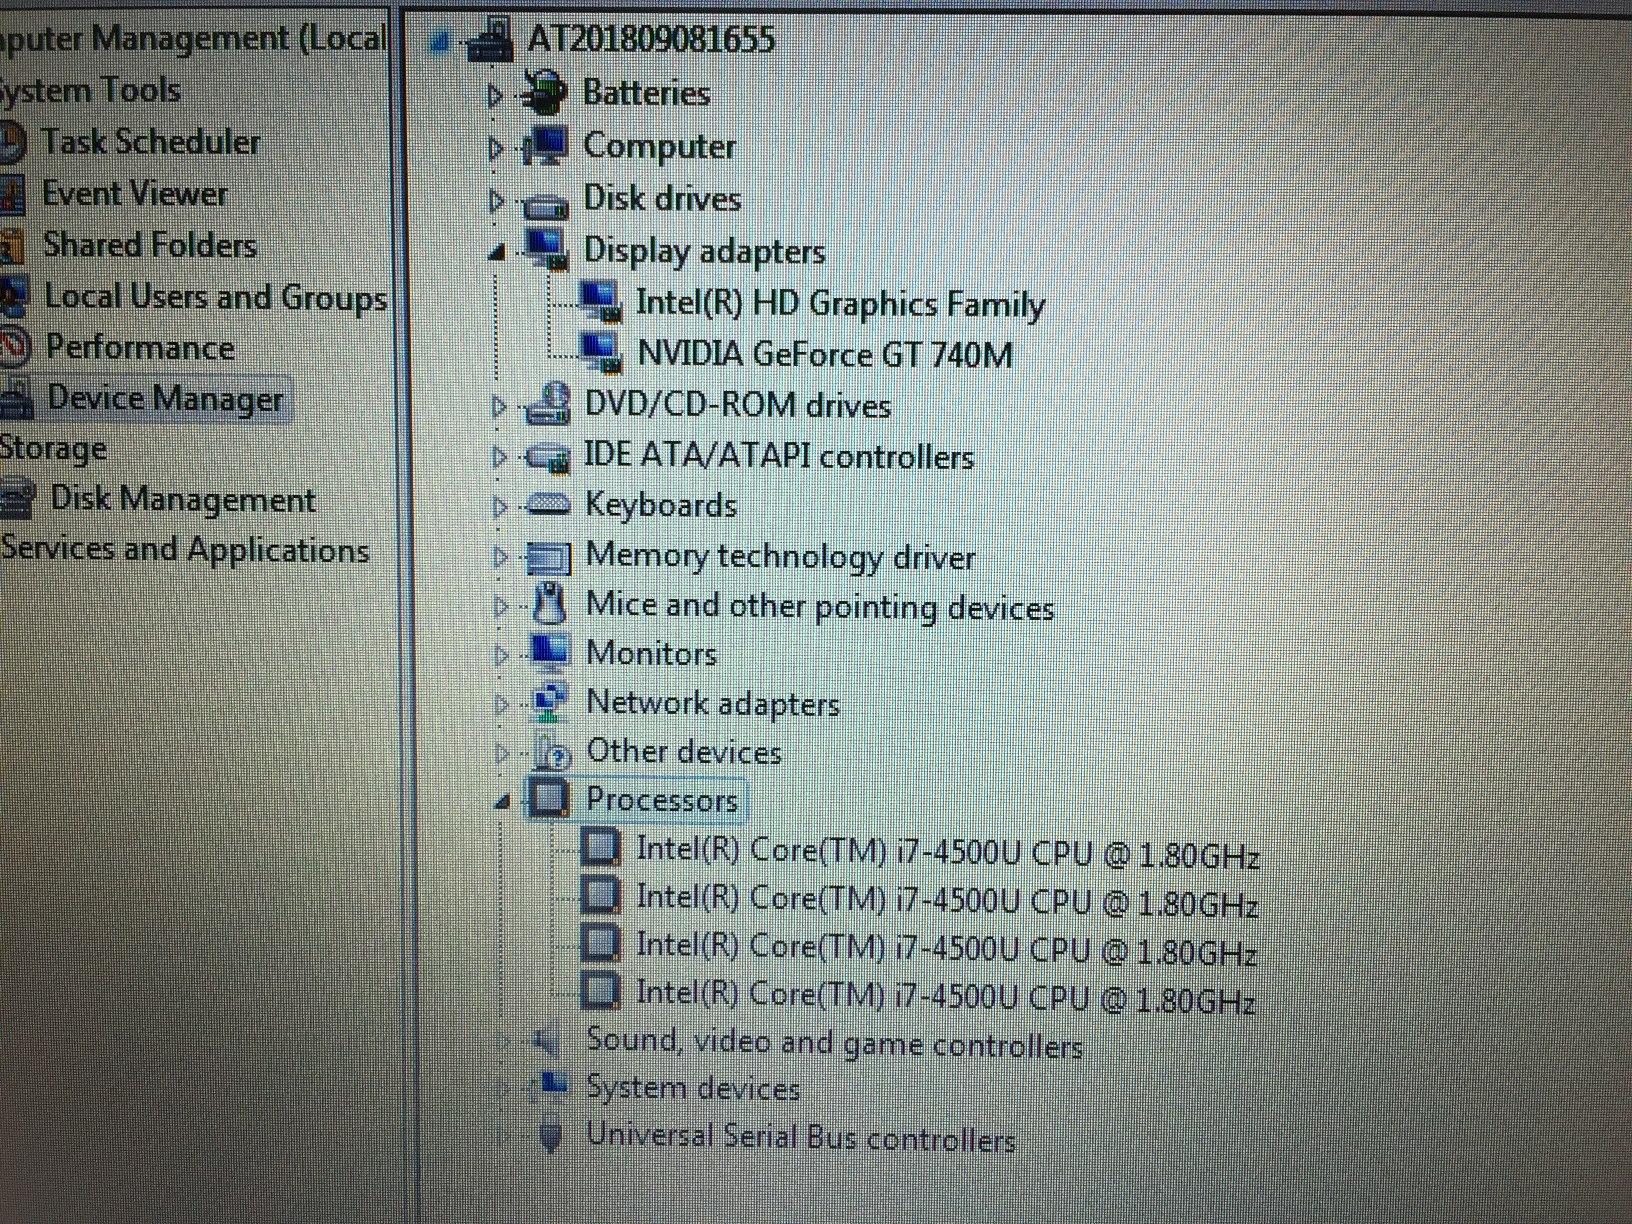The width and height of the screenshot is (1632, 1224).
Task: Click the Intel(R) HD Graphics Family icon
Action: tap(601, 302)
